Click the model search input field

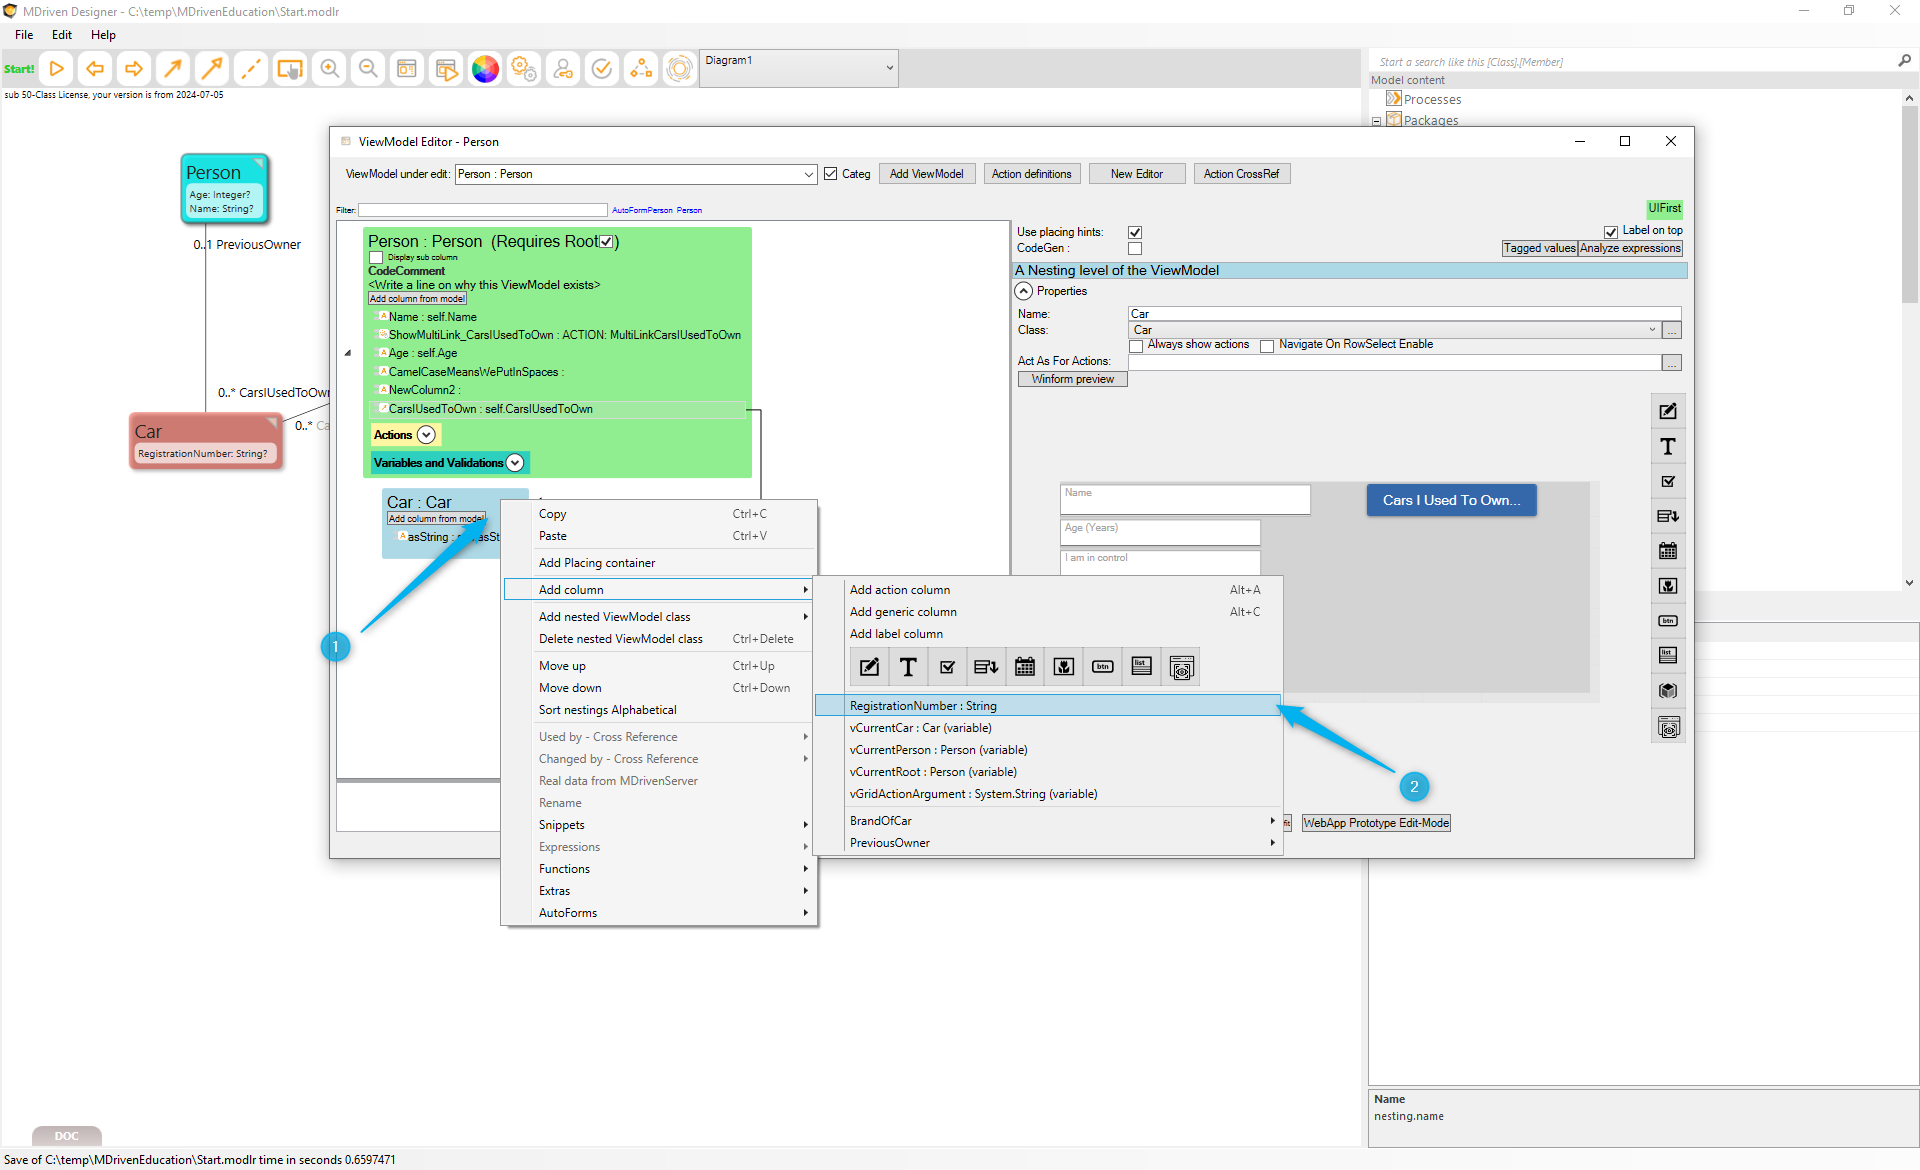tap(1630, 62)
